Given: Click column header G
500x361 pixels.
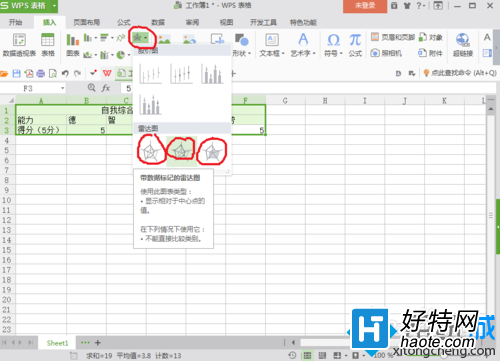Looking at the screenshot, I should tap(285, 100).
